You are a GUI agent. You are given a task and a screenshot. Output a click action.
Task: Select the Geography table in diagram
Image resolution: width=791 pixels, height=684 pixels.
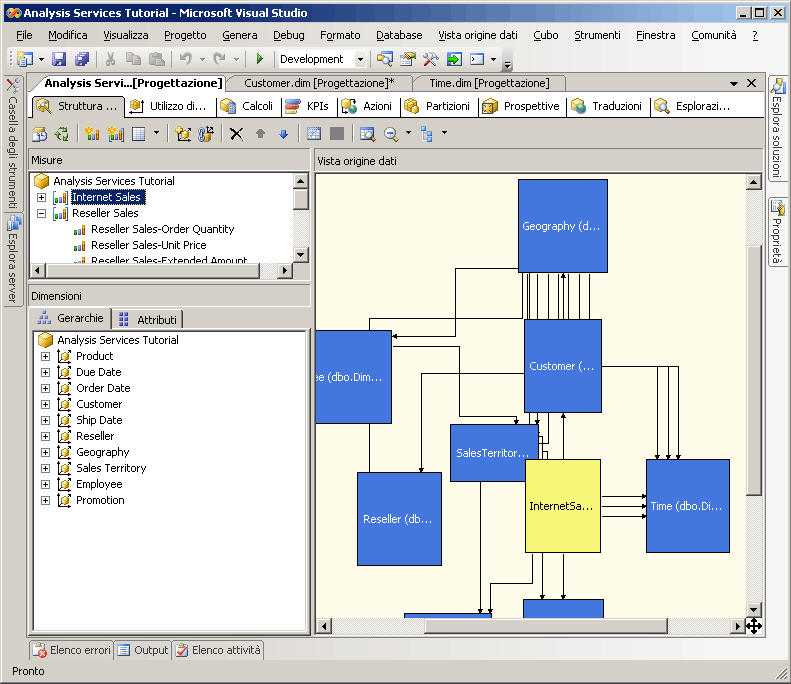click(x=563, y=226)
